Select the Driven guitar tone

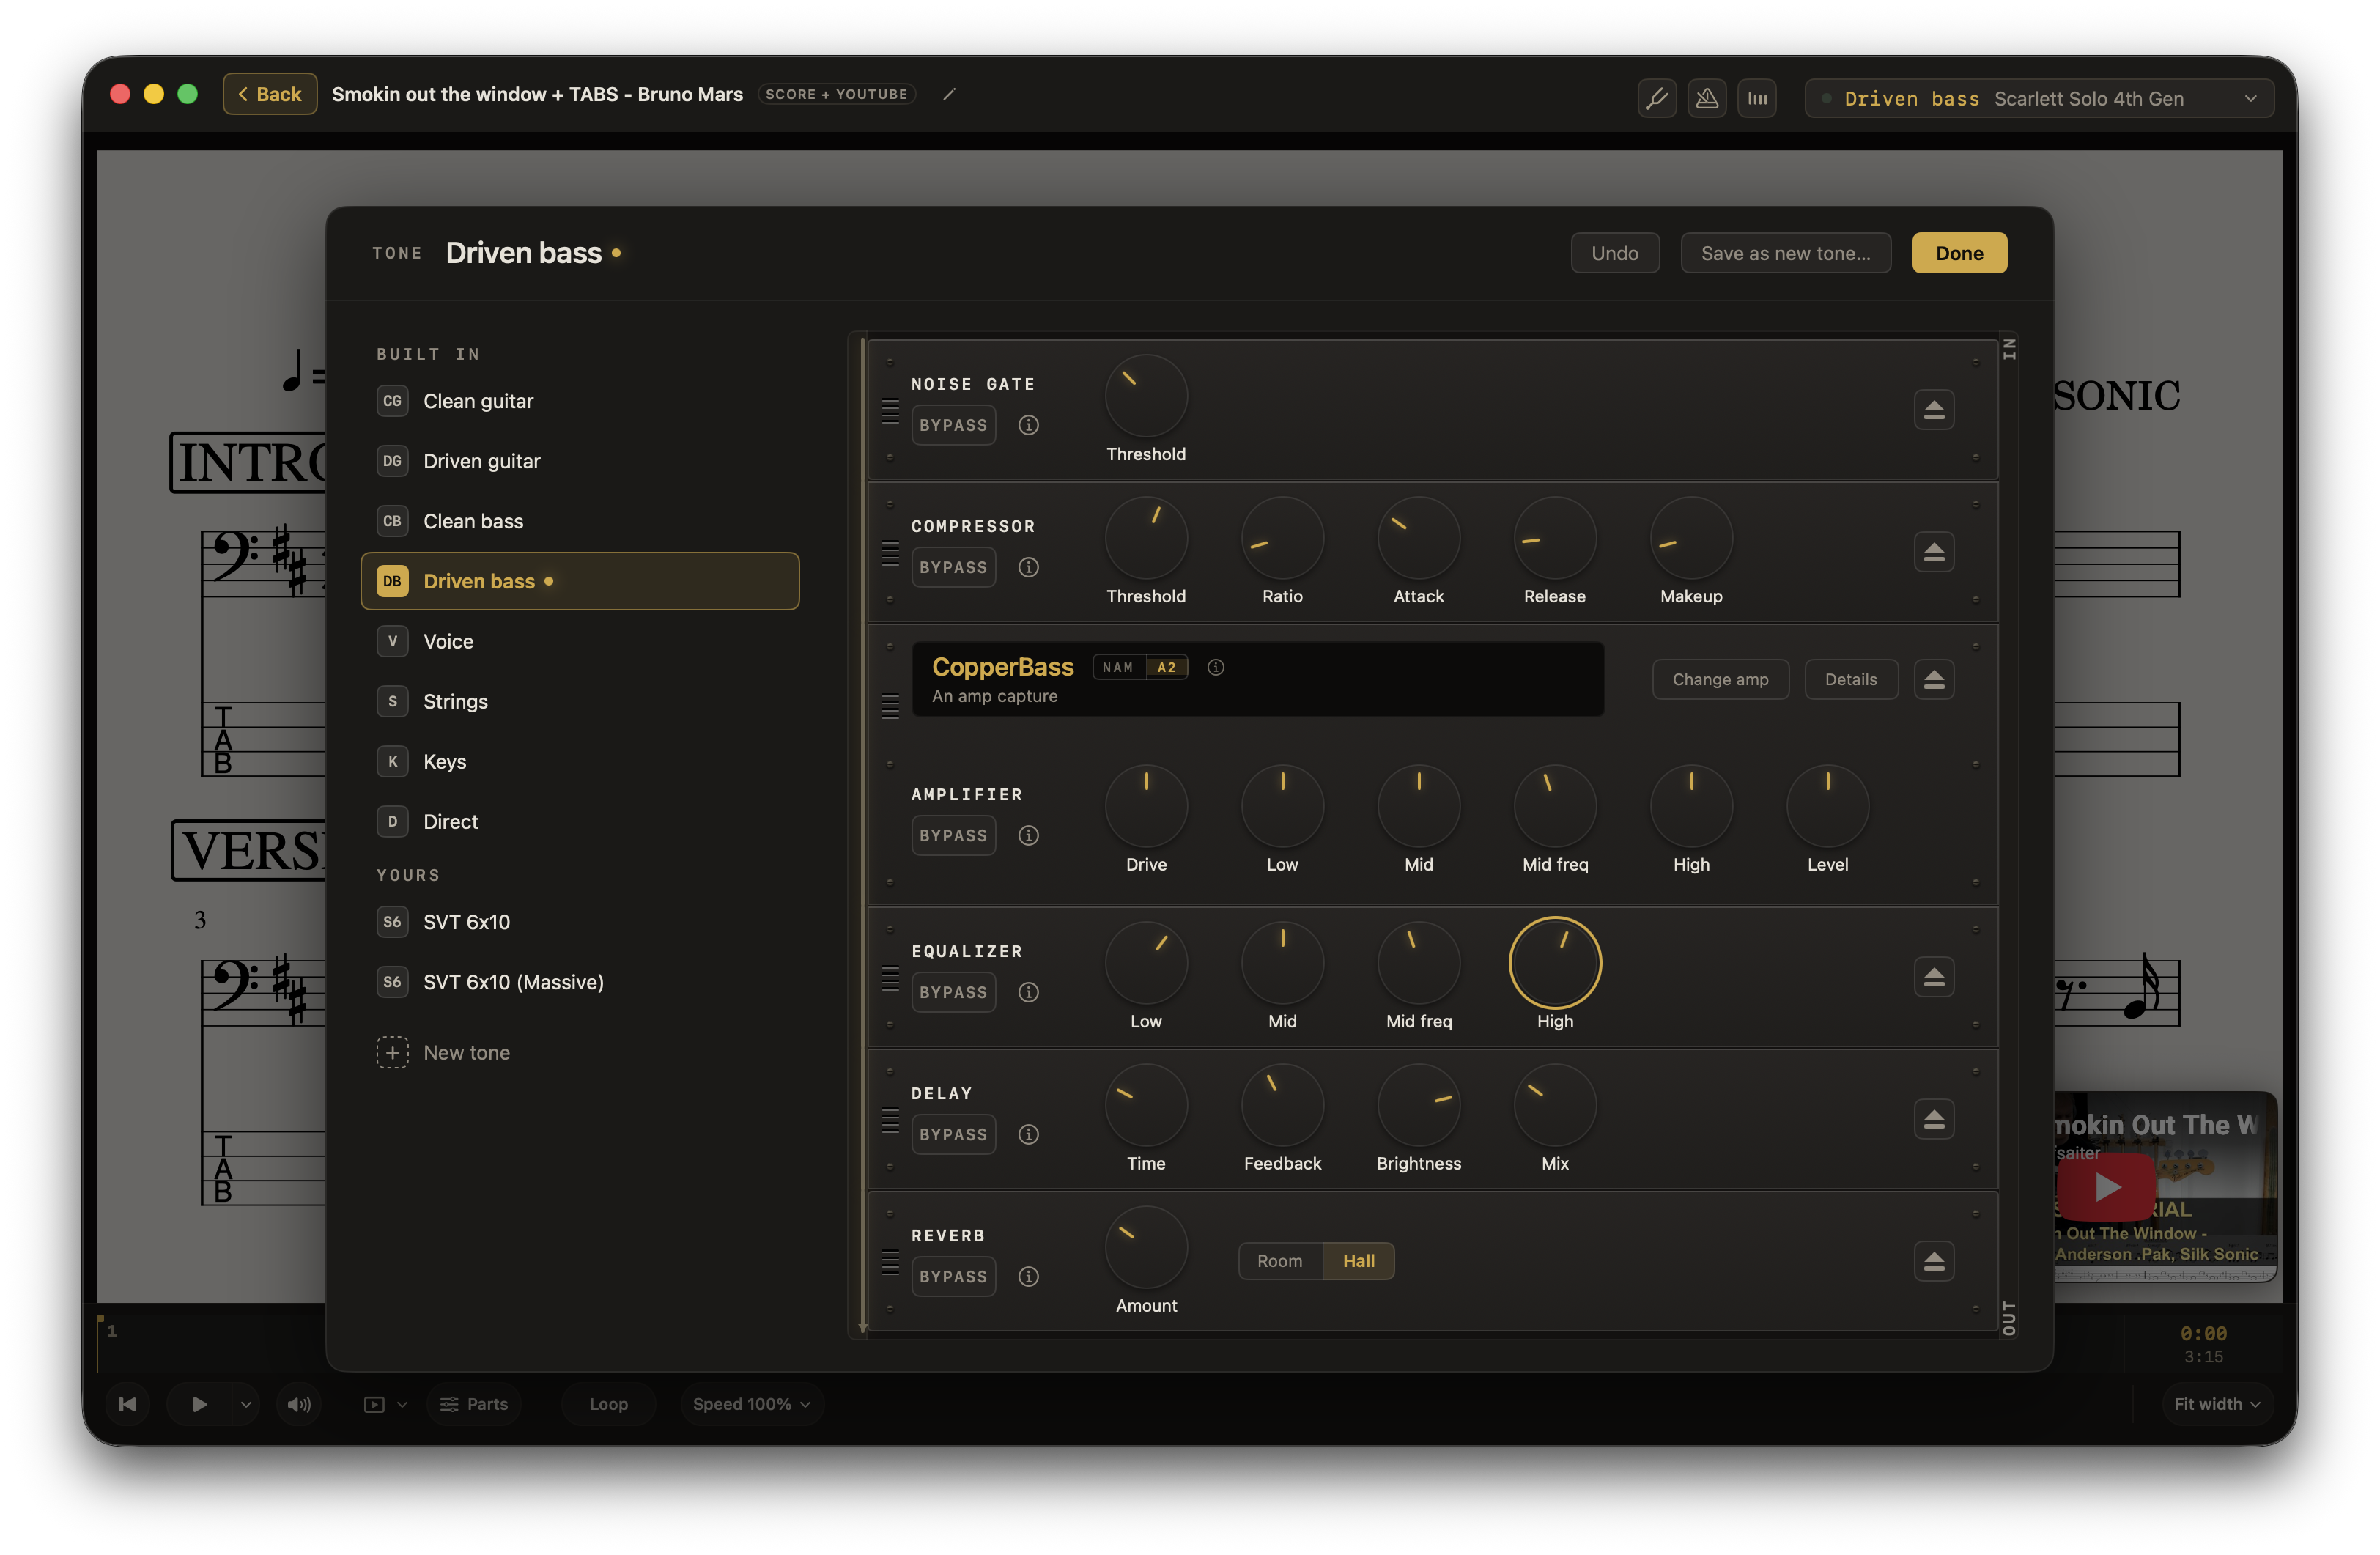580,461
